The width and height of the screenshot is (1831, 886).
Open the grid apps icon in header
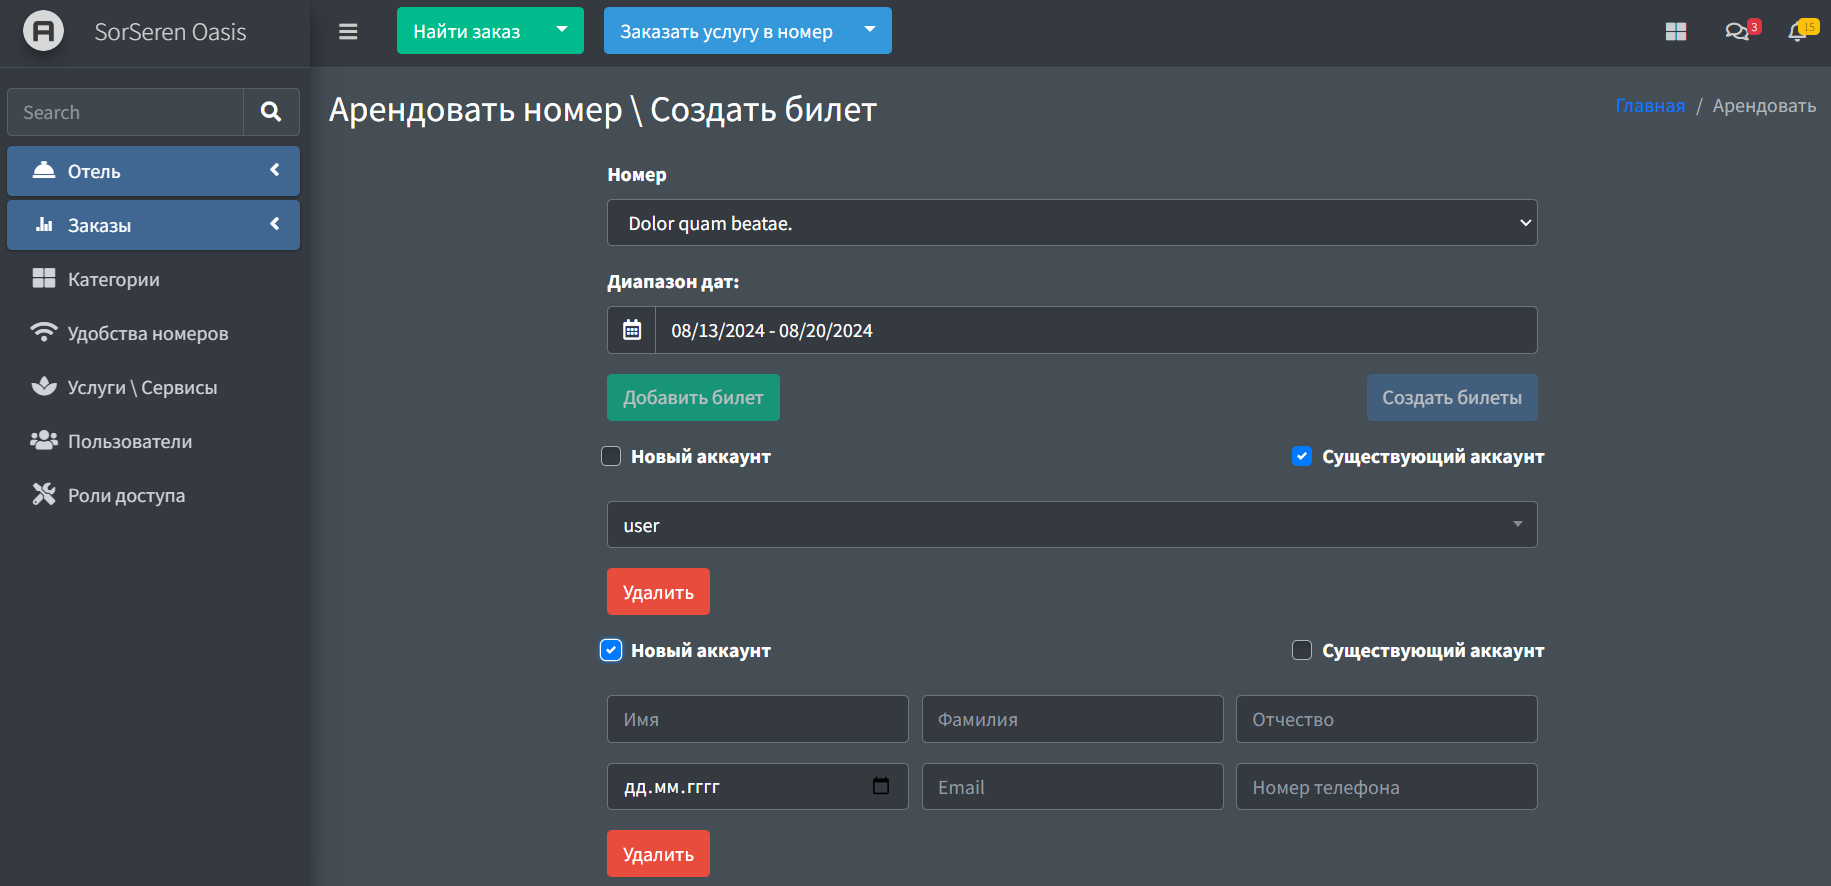coord(1676,32)
